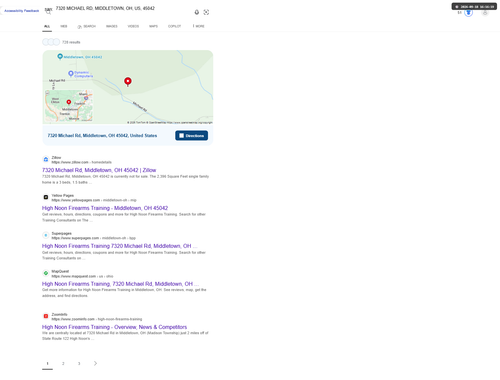500x380 pixels.
Task: Switch to the WEB tab
Action: (64, 26)
